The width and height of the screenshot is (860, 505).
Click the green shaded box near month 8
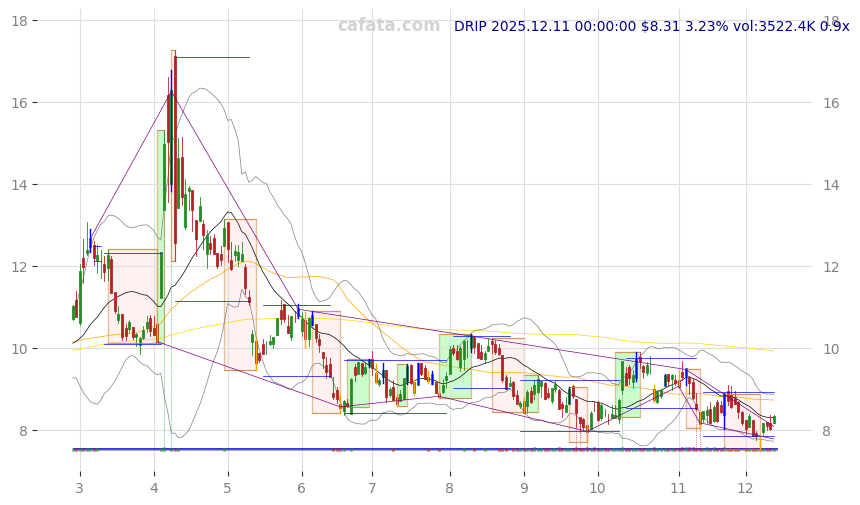pyautogui.click(x=455, y=366)
